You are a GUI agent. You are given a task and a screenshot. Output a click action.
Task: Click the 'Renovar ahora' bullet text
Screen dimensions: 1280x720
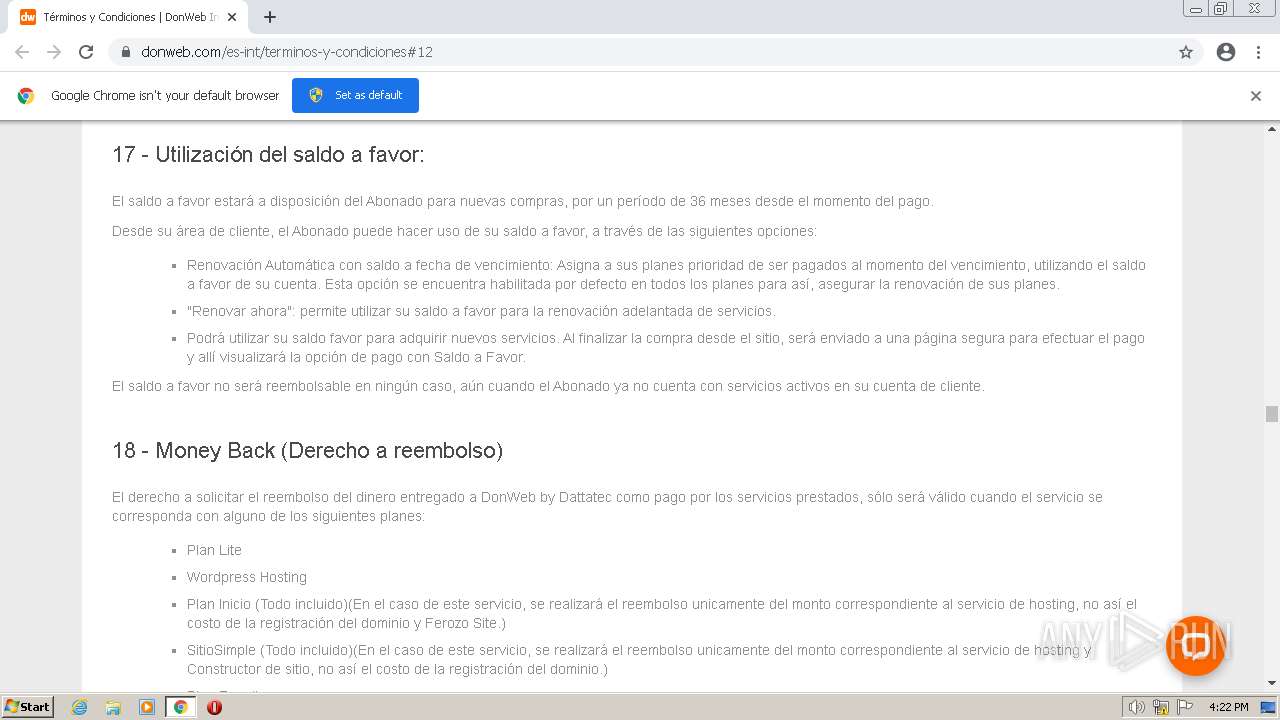click(x=481, y=311)
